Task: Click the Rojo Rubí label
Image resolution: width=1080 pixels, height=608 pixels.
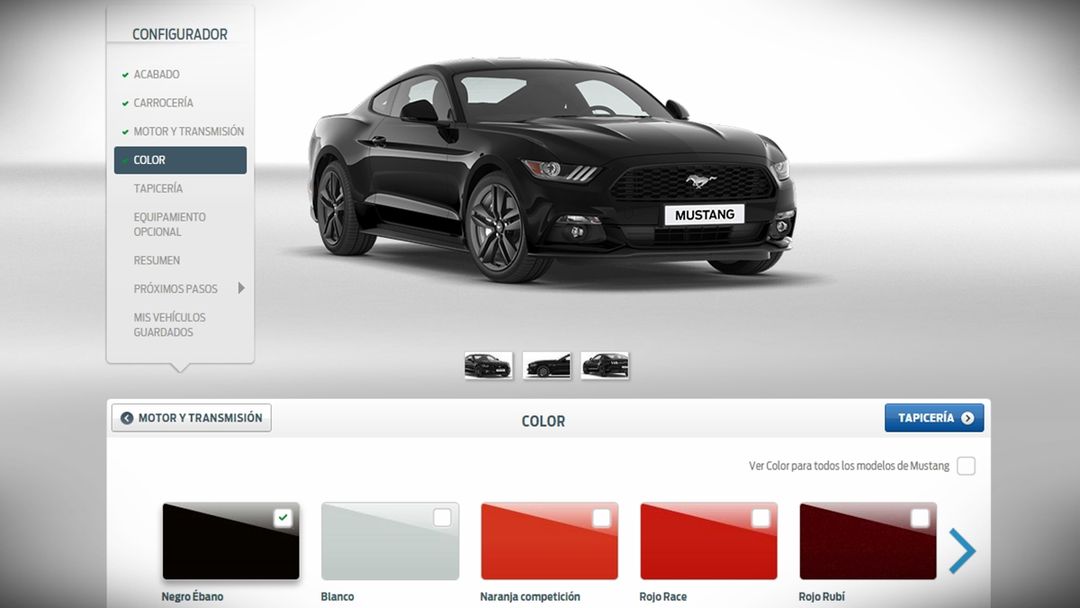Action: tap(822, 597)
